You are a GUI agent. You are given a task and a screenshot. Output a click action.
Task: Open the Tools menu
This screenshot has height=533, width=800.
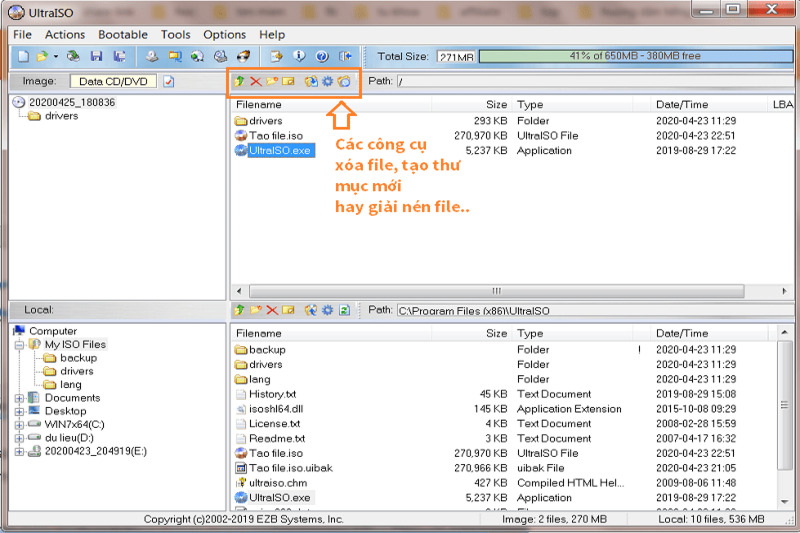(x=175, y=34)
